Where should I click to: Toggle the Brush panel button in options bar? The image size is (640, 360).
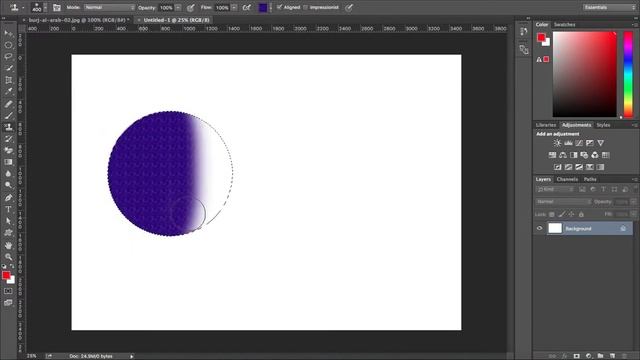pos(57,7)
